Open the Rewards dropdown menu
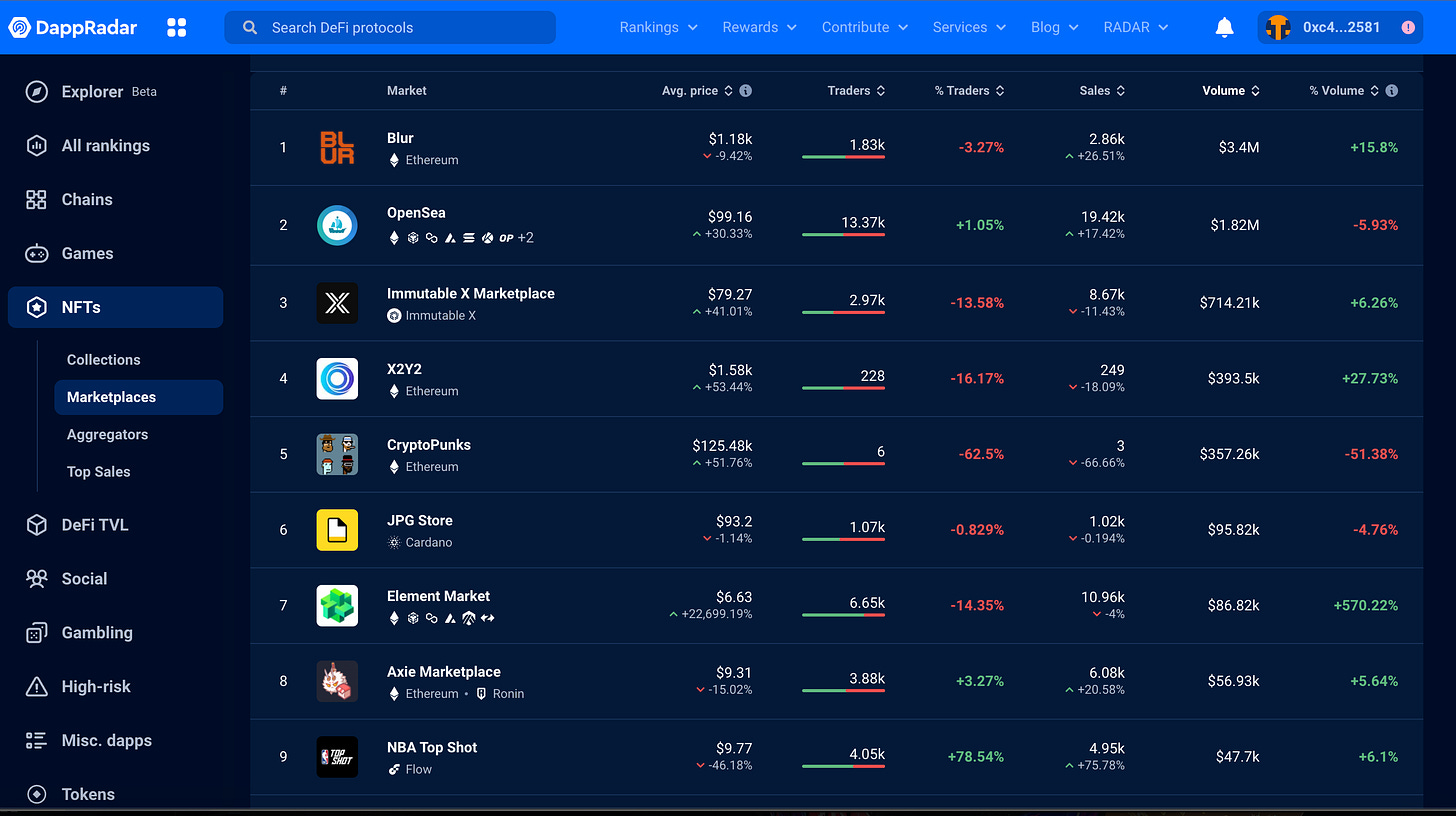The image size is (1456, 816). pos(759,27)
